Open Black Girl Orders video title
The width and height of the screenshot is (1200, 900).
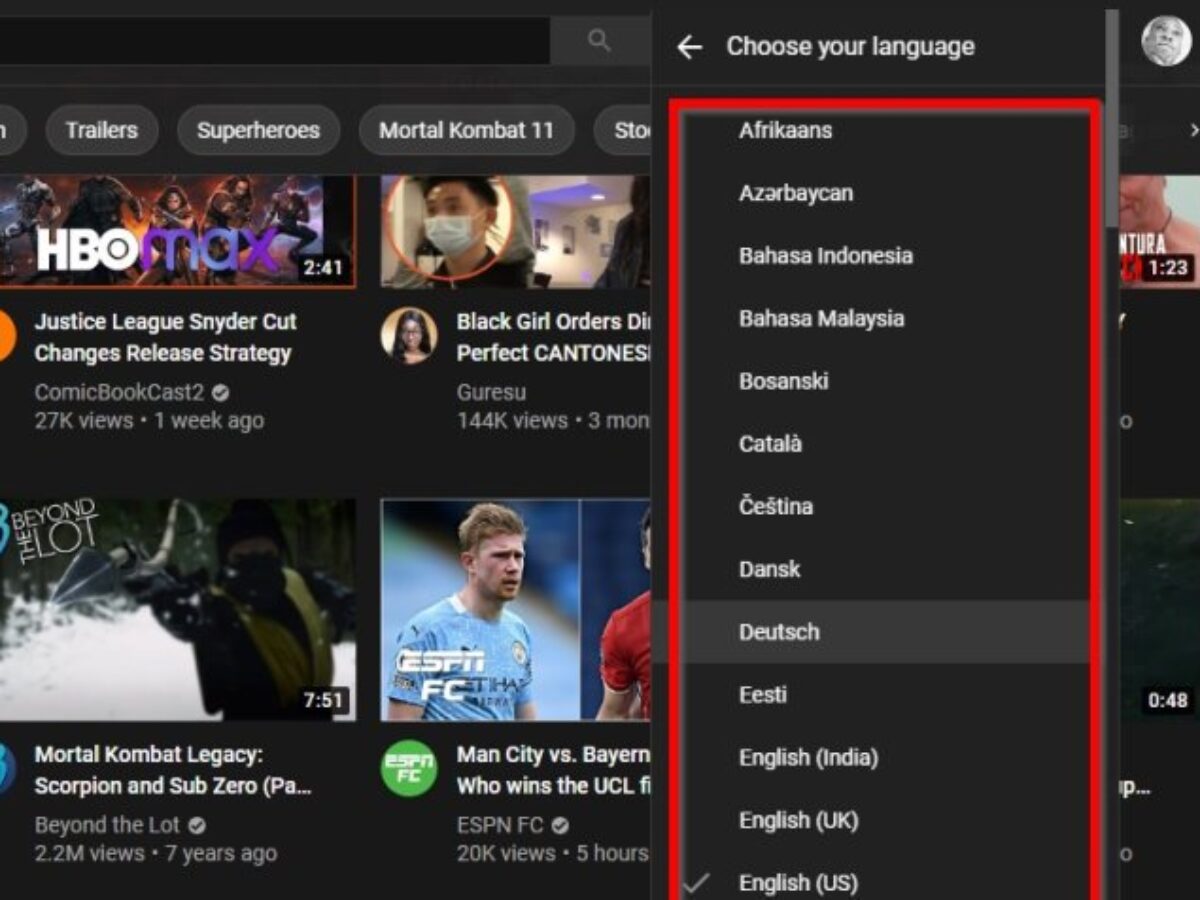(x=553, y=337)
